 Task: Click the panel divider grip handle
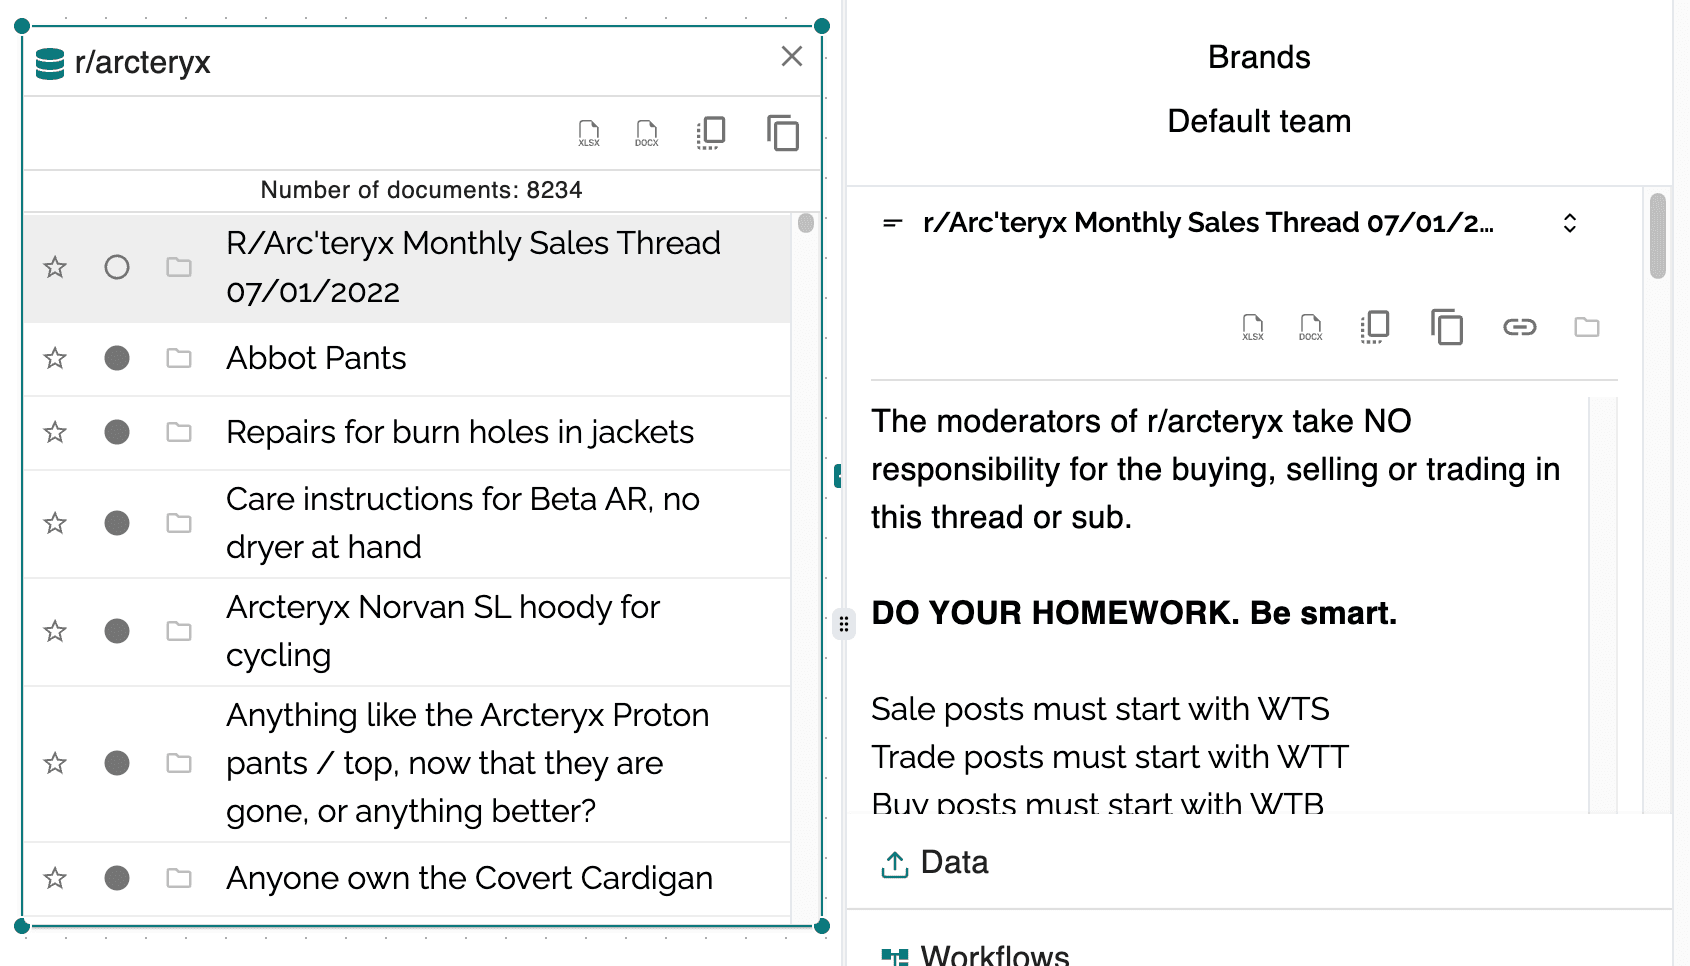pos(844,624)
